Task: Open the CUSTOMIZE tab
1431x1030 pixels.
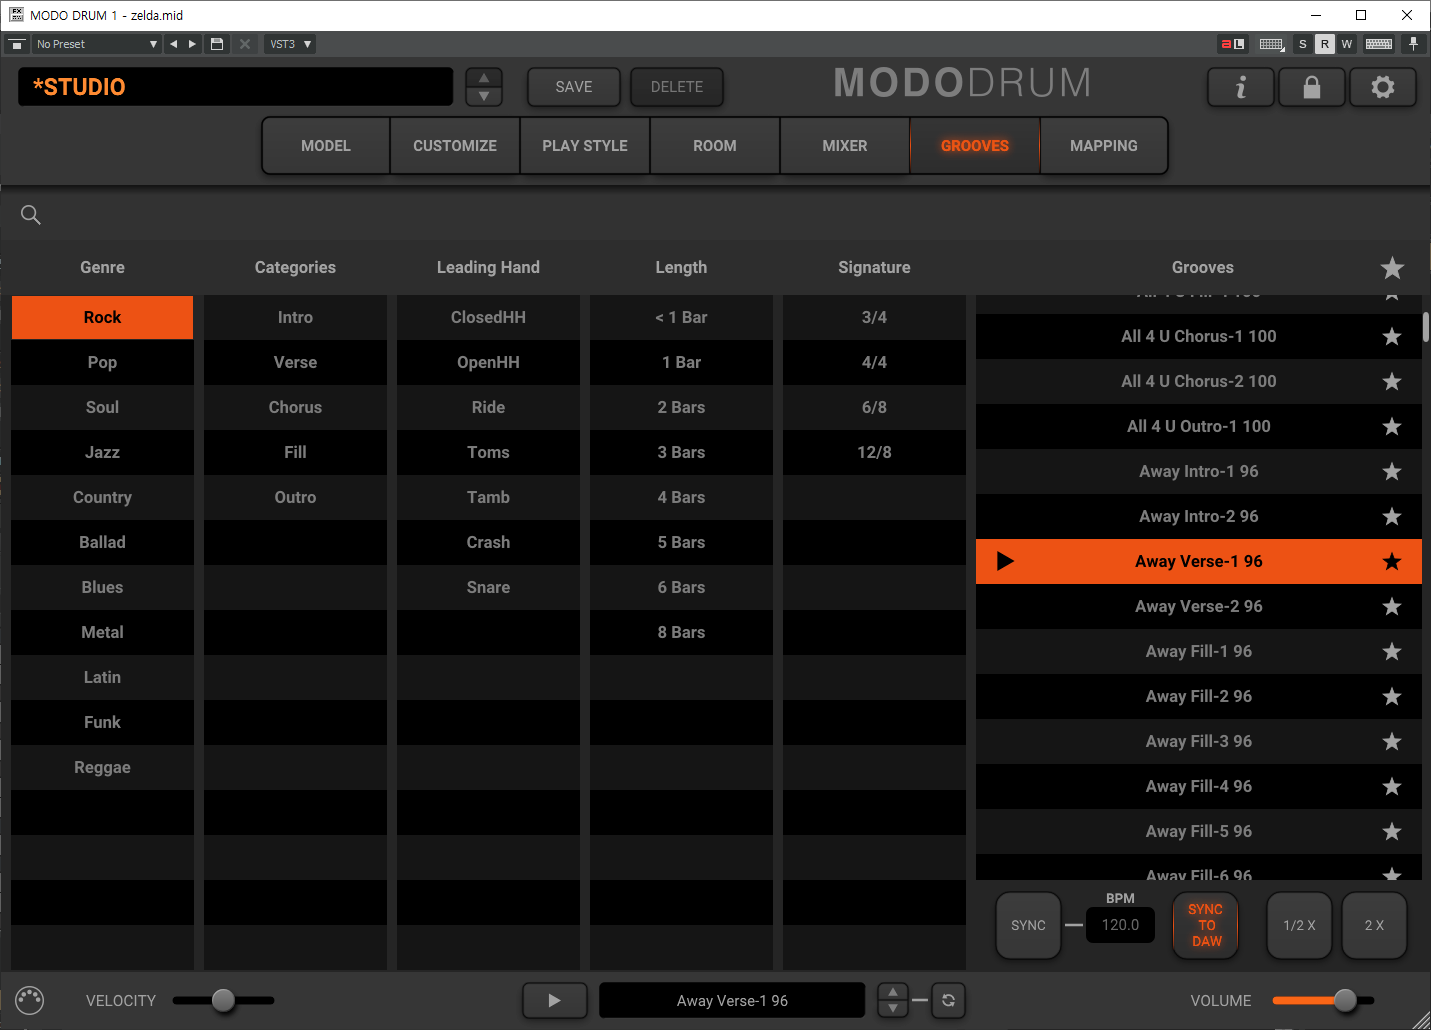Action: 455,146
